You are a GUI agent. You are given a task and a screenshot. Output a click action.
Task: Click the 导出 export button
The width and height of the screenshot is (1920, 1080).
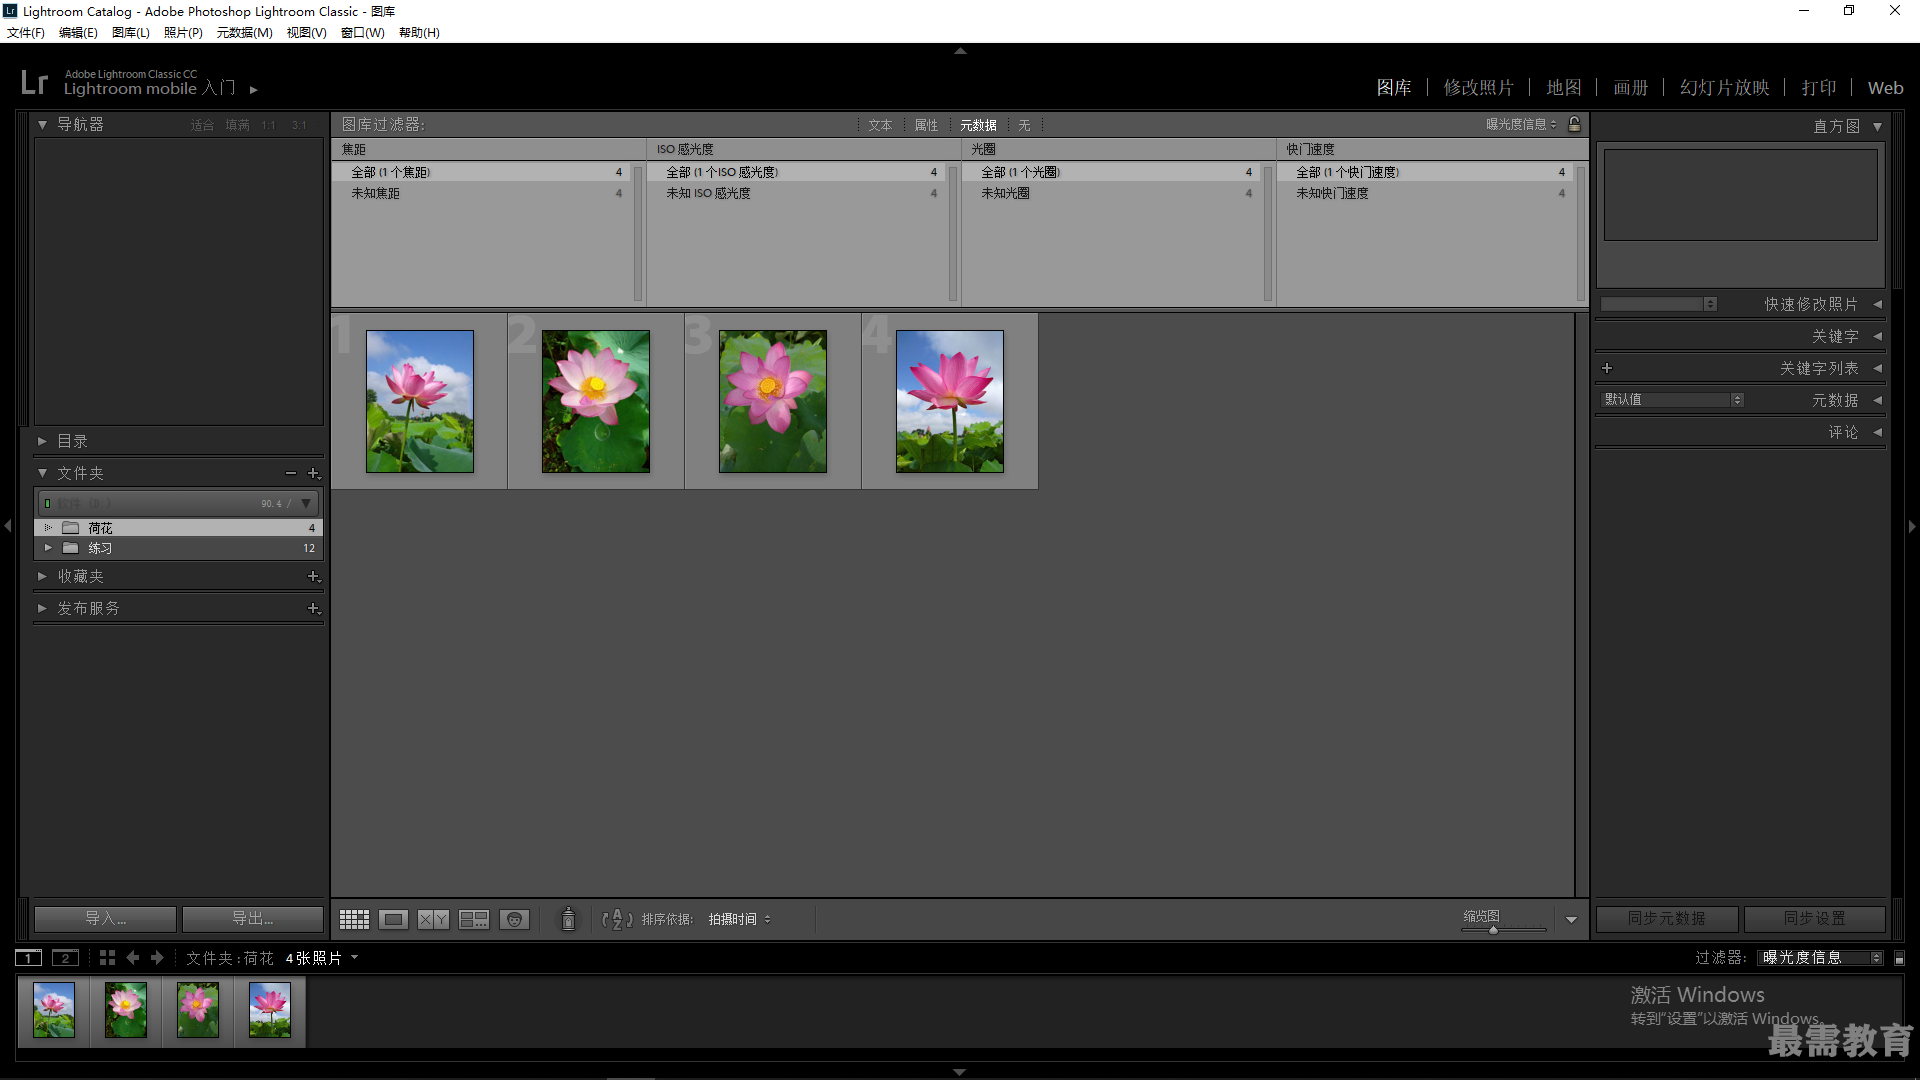click(x=253, y=918)
